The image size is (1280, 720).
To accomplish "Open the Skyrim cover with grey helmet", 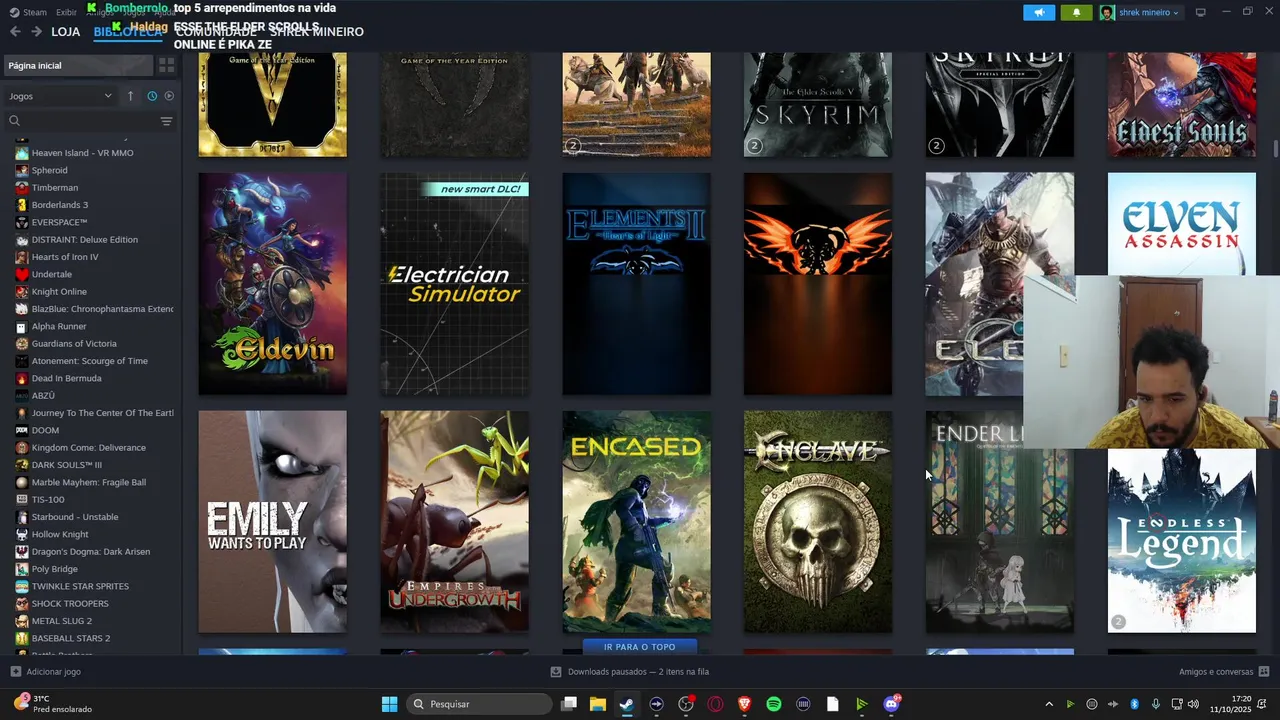I will click(x=818, y=105).
